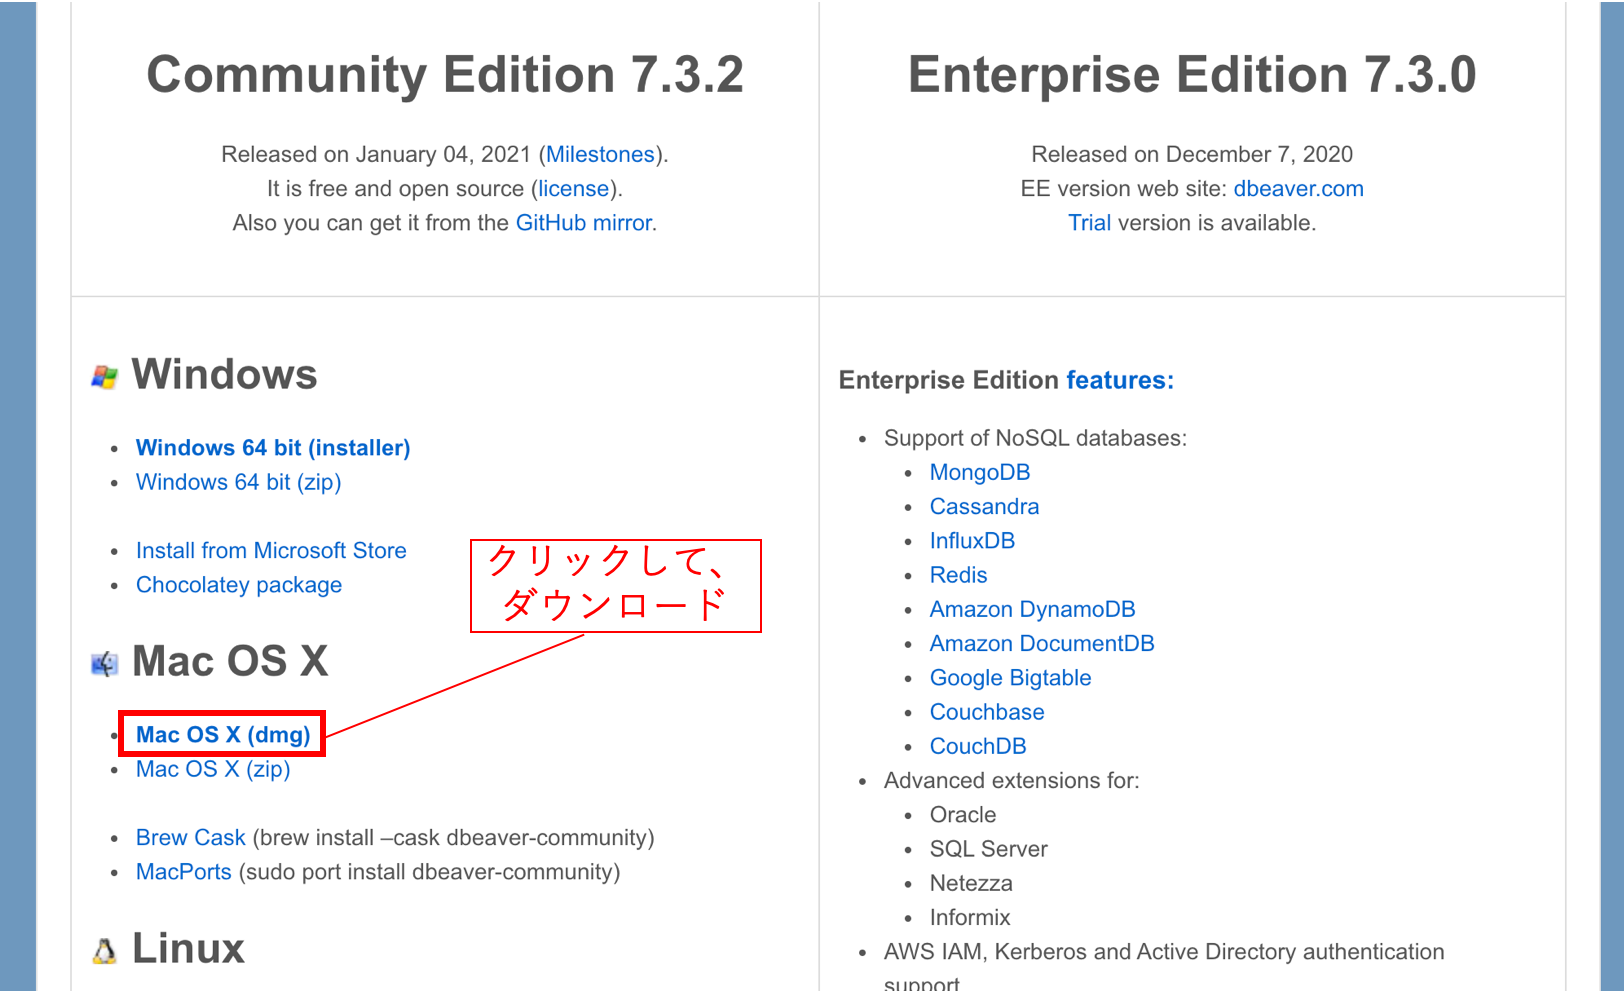Image resolution: width=1624 pixels, height=991 pixels.
Task: Install from Microsoft Store
Action: (x=270, y=550)
